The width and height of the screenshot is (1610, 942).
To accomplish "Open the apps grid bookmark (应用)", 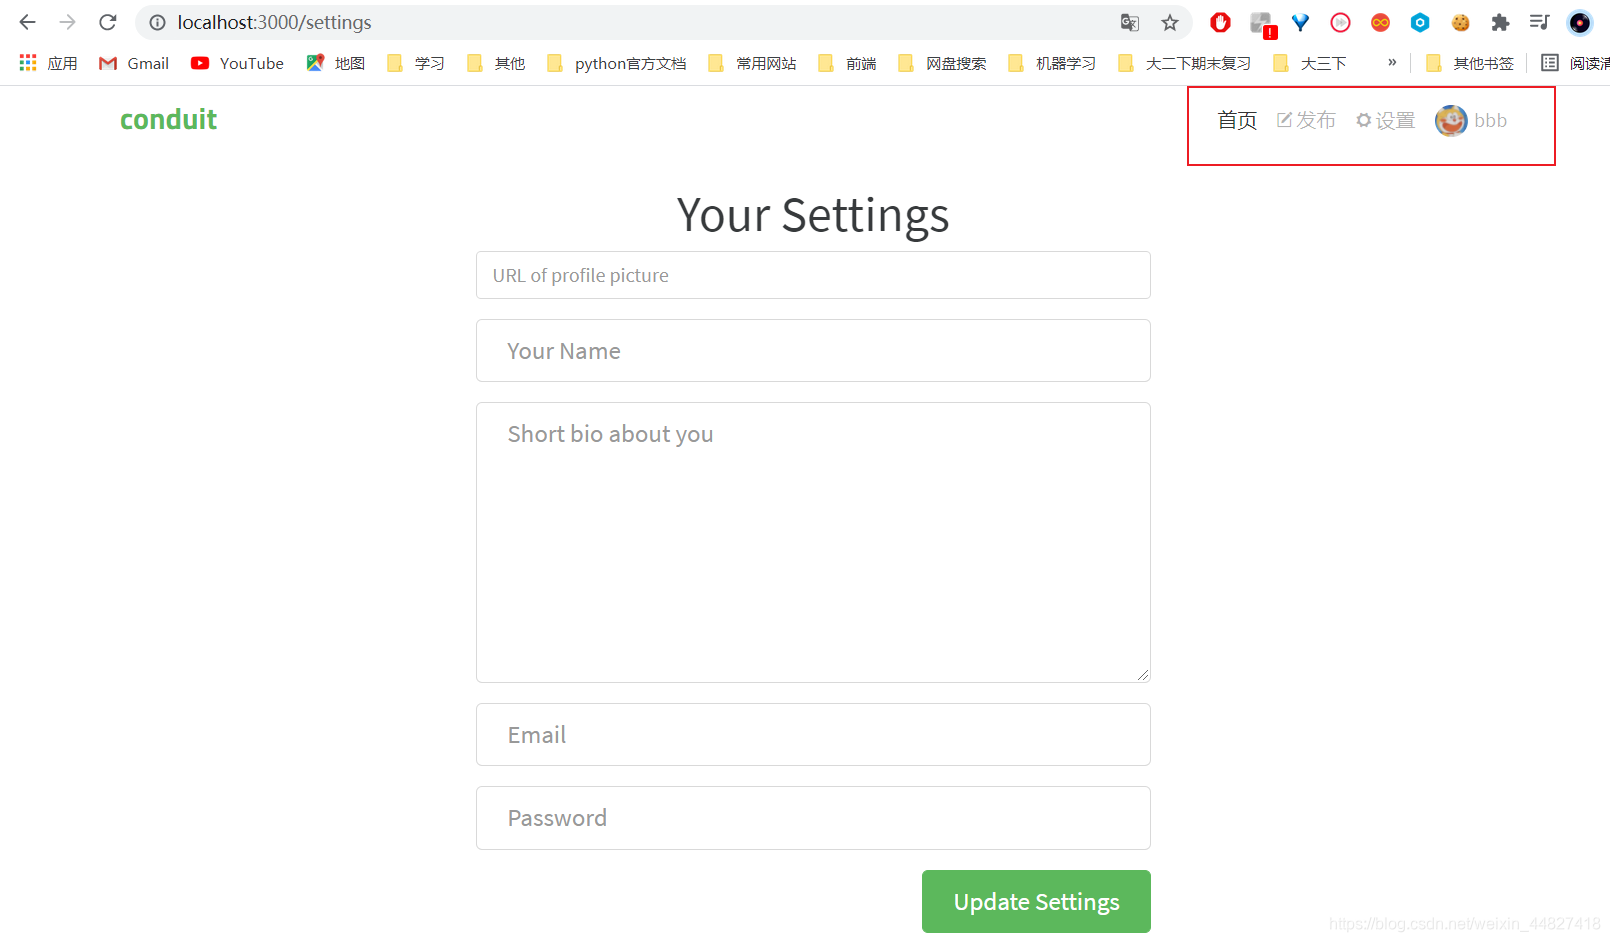I will (48, 63).
